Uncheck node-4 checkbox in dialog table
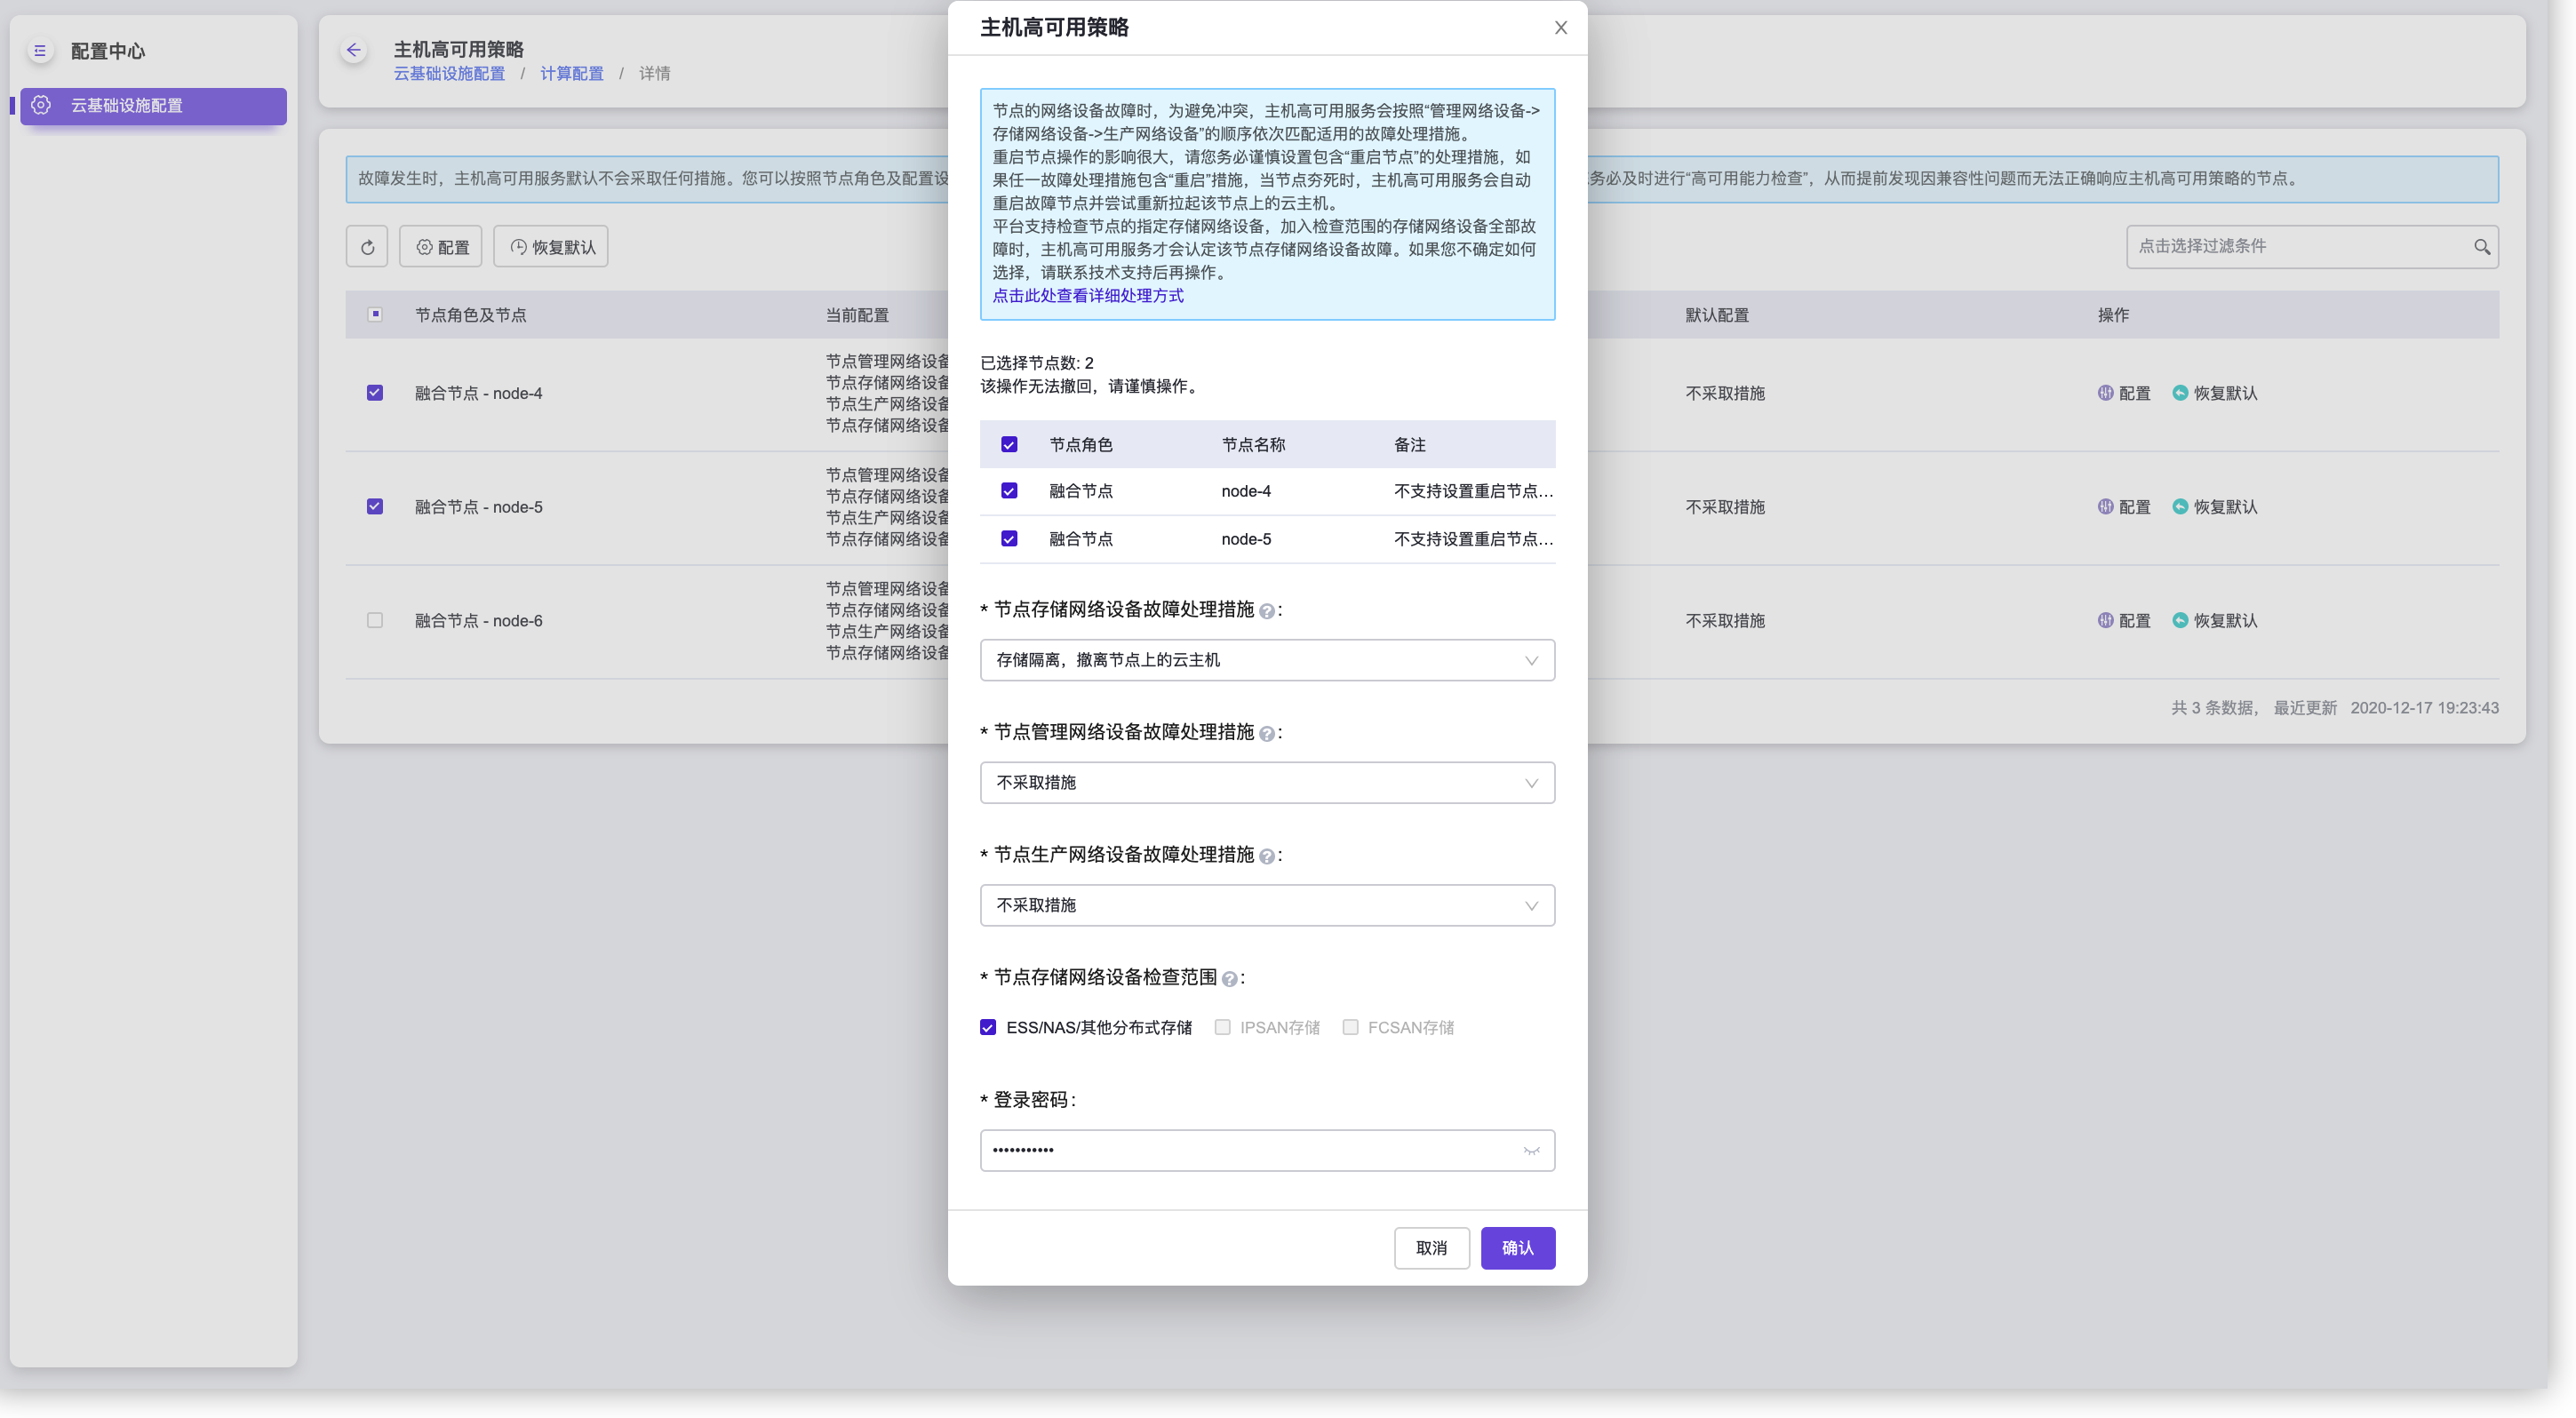The height and width of the screenshot is (1418, 2576). pyautogui.click(x=1009, y=491)
